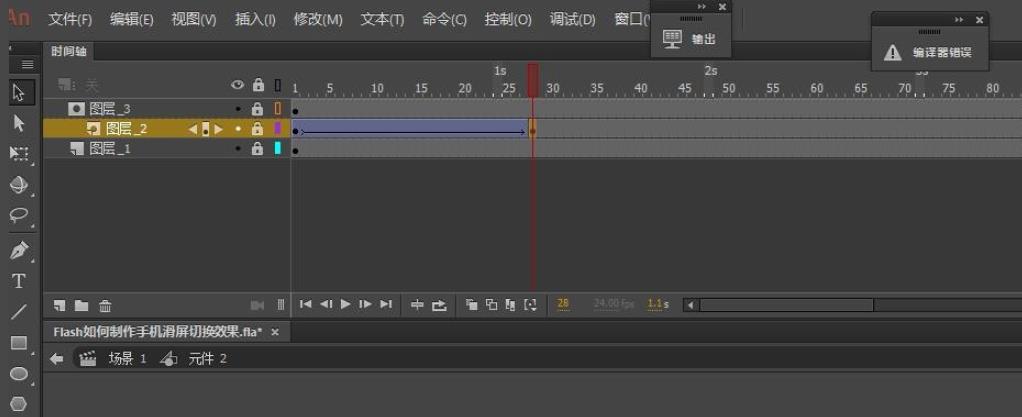Select the Line tool

(18, 311)
